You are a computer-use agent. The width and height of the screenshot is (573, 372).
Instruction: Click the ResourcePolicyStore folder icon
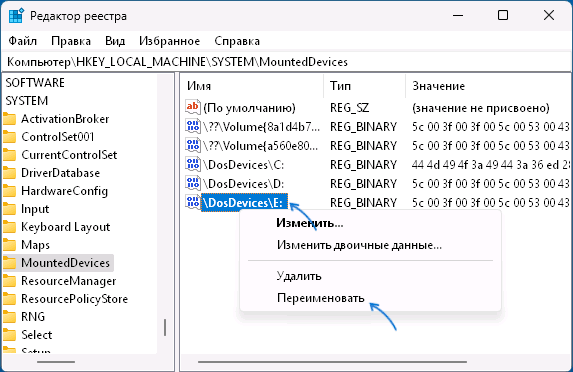pyautogui.click(x=10, y=299)
